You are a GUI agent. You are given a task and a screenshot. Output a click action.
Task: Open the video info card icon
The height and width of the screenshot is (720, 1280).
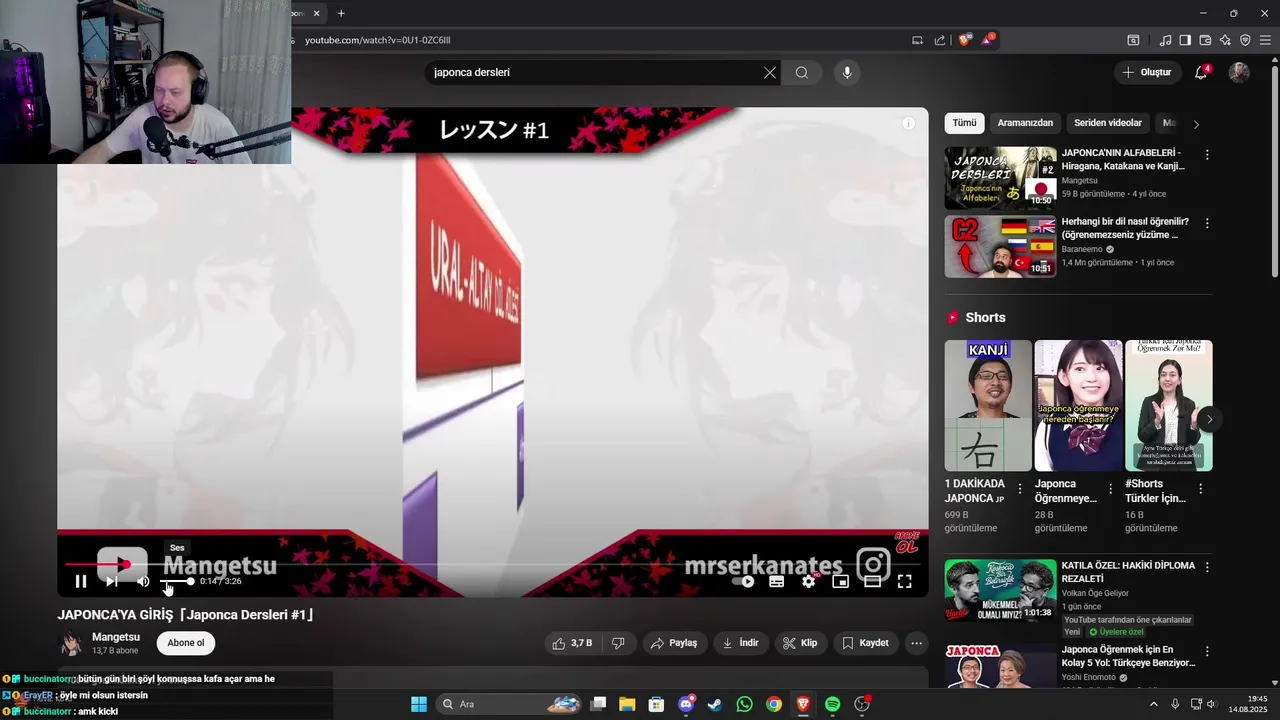coord(908,123)
